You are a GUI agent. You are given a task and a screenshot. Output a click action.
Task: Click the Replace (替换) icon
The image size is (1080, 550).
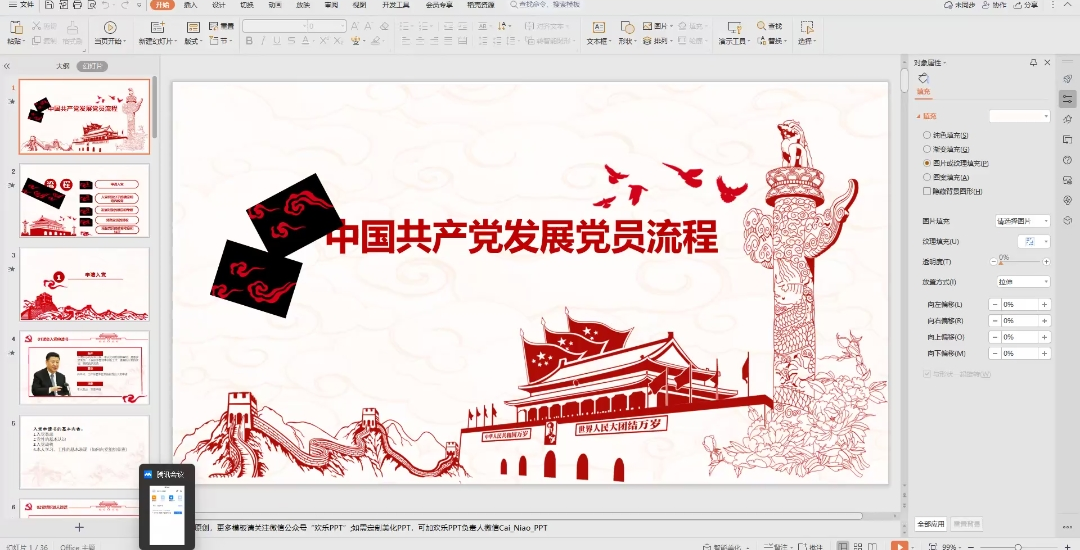762,41
